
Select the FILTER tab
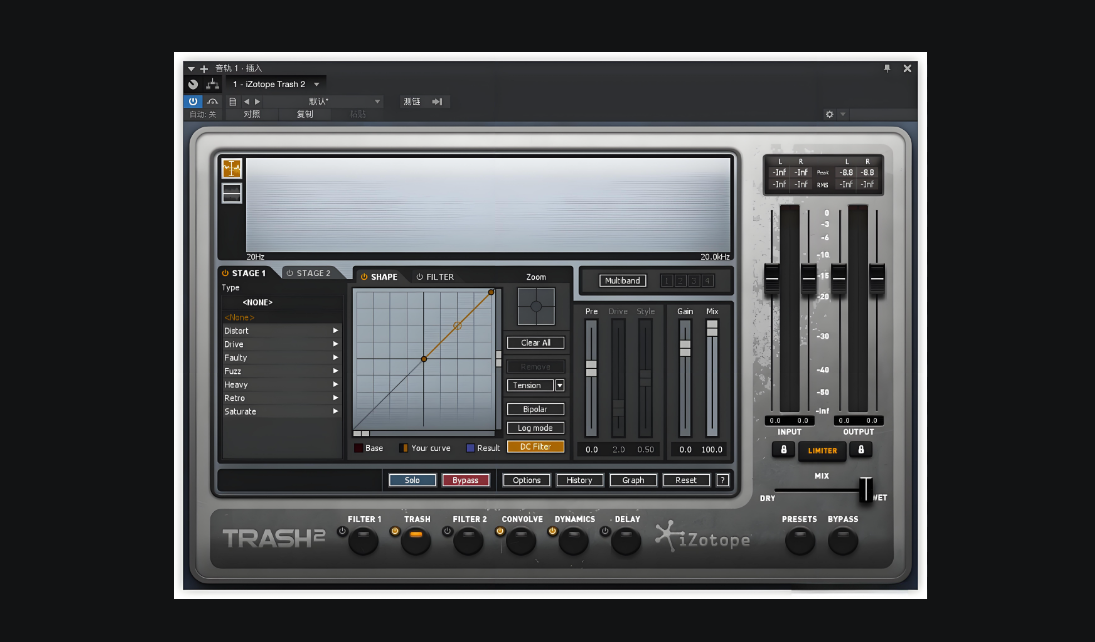[x=436, y=277]
